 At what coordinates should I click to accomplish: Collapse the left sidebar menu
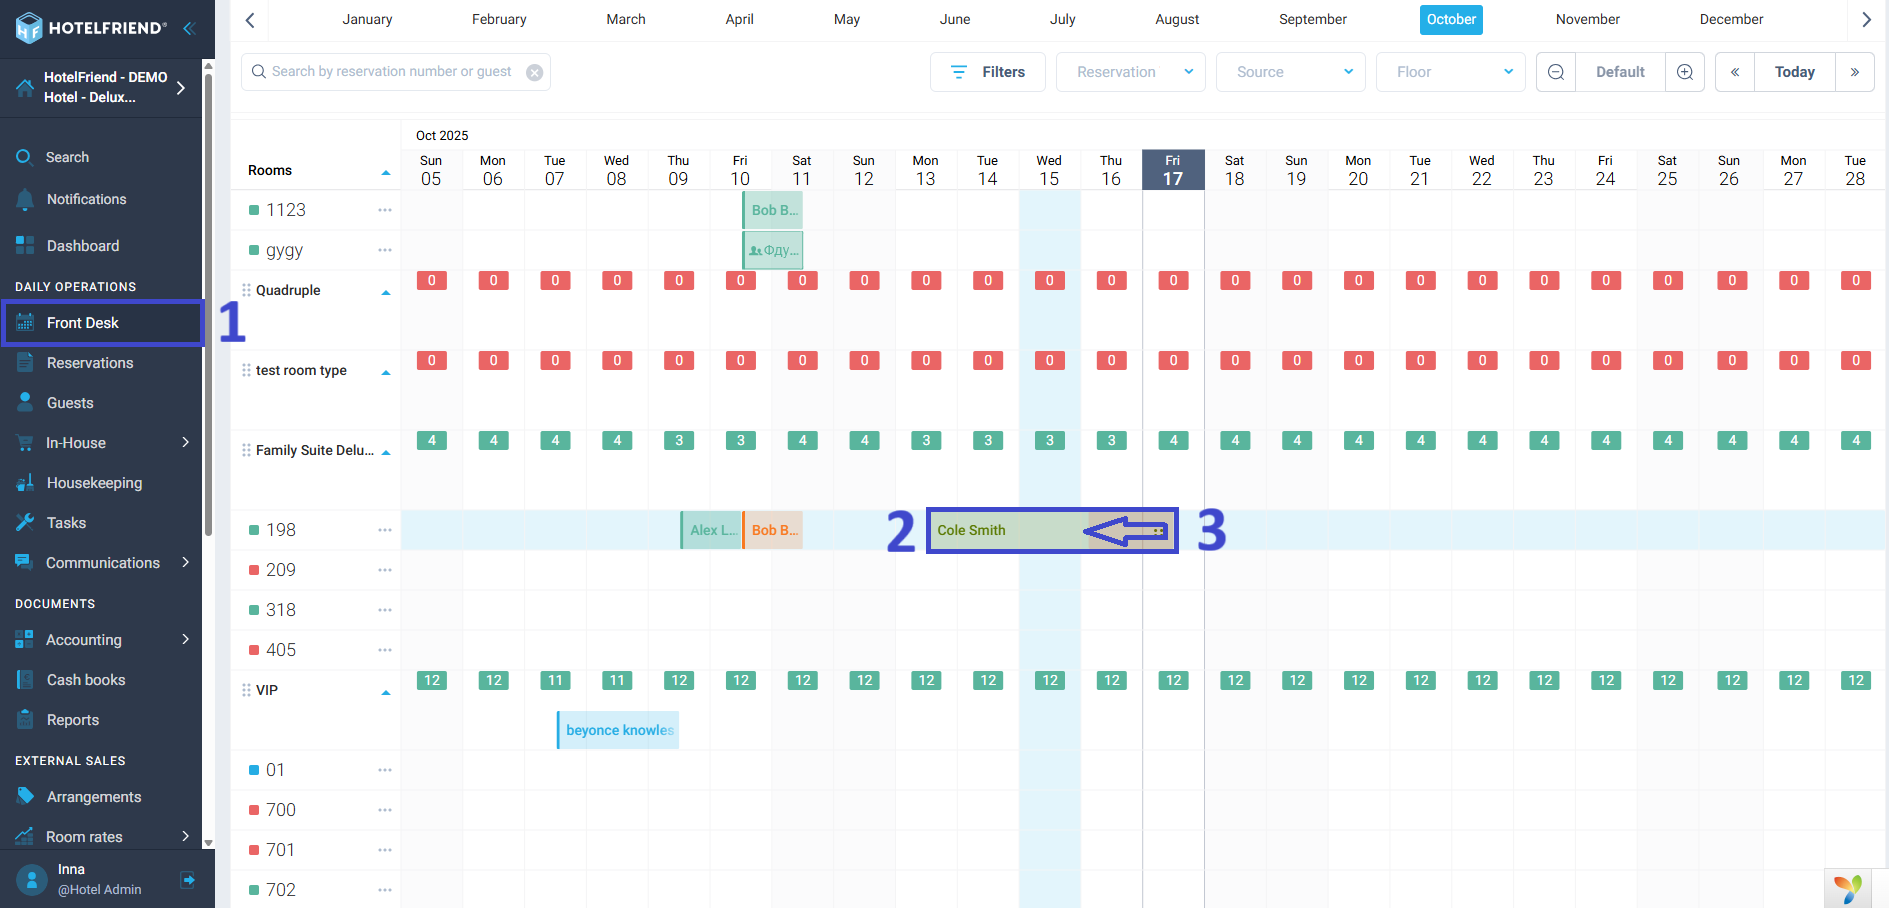(188, 28)
